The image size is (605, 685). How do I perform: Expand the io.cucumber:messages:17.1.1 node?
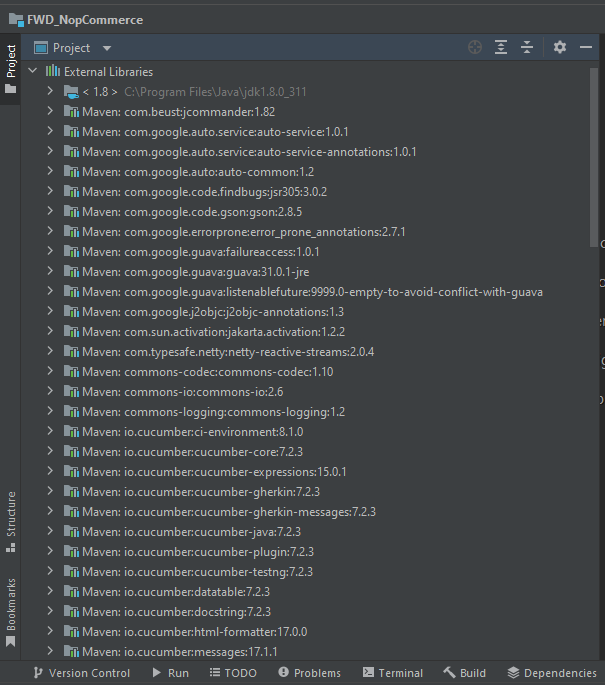[x=50, y=651]
